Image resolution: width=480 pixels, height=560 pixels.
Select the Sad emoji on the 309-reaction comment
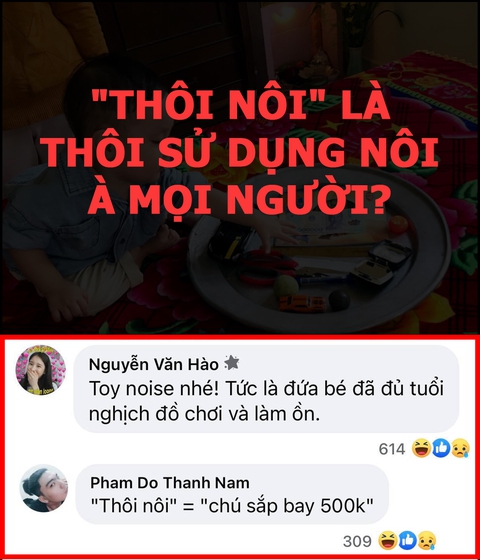click(x=426, y=540)
